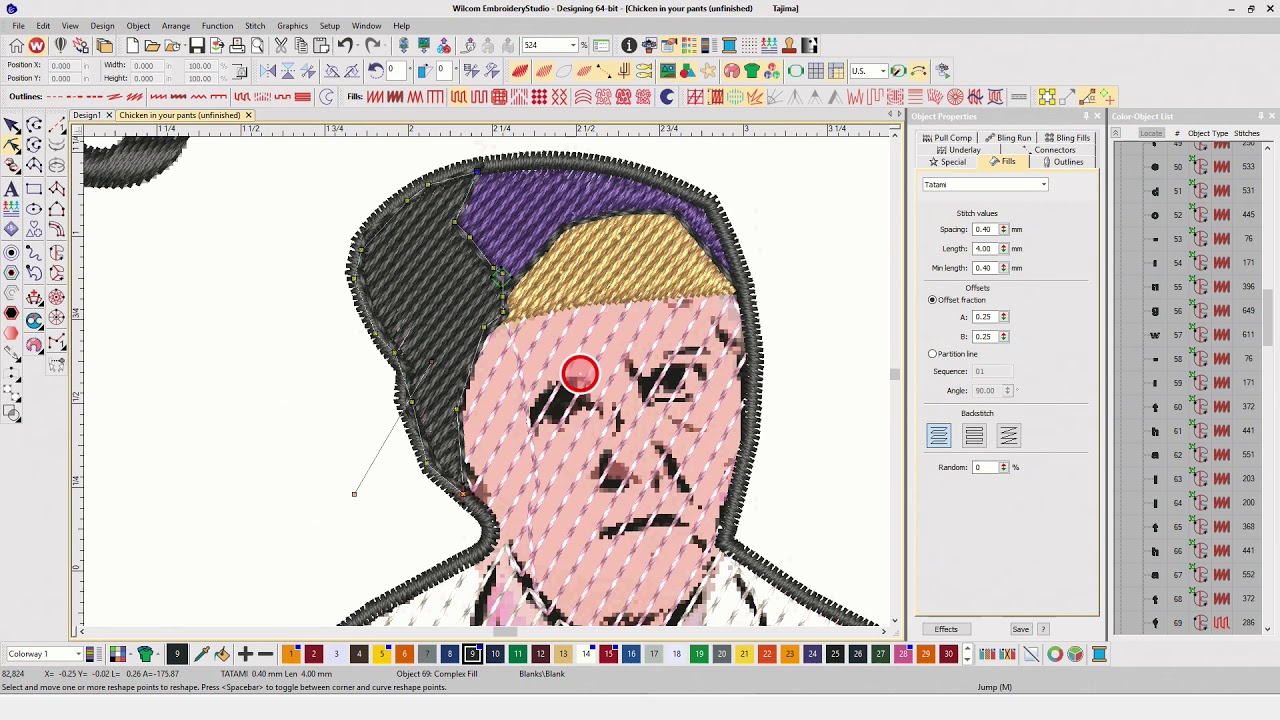The height and width of the screenshot is (720, 1280).
Task: Click the help '?' button beside Save
Action: (x=1043, y=629)
